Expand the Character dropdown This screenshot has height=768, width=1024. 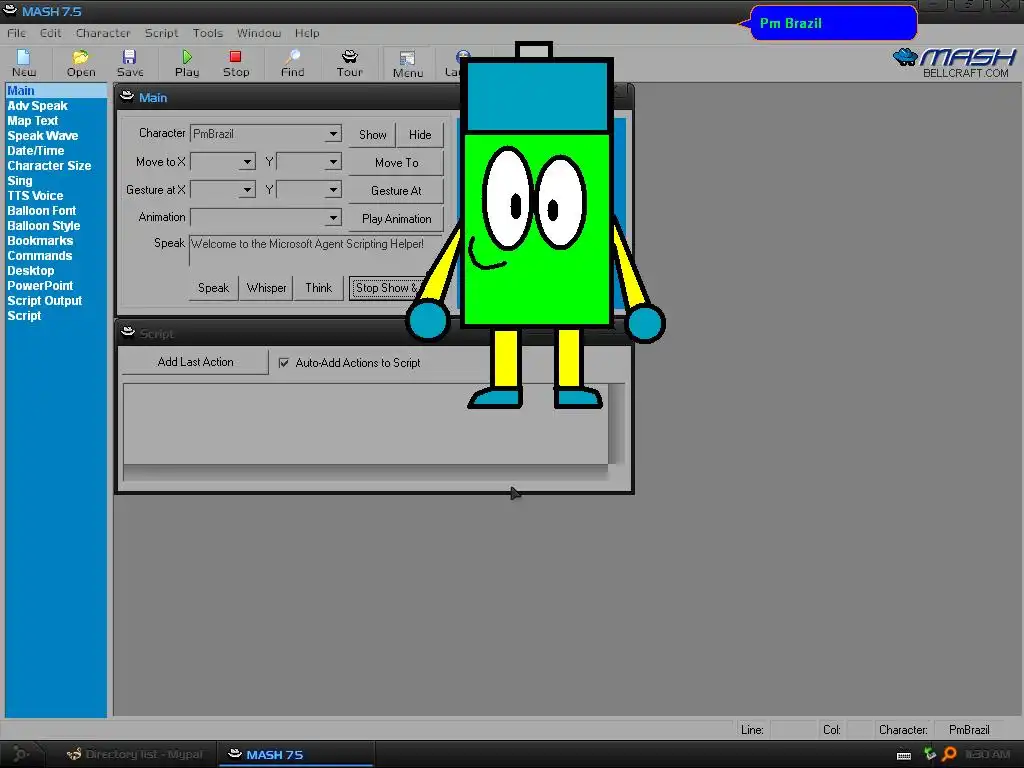(x=333, y=134)
